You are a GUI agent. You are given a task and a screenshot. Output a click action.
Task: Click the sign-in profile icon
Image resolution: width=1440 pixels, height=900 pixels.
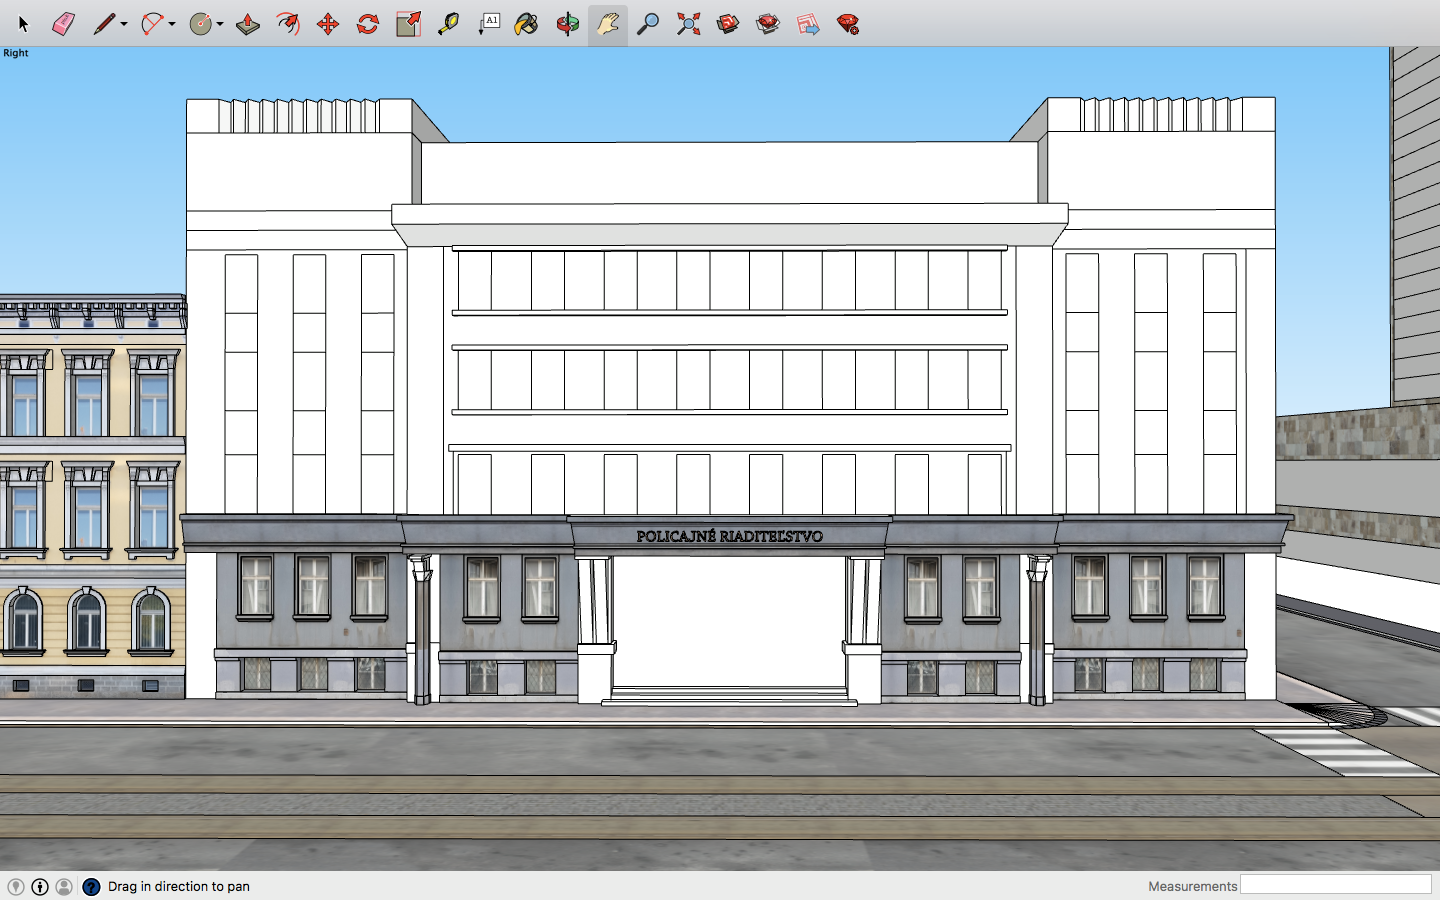(64, 887)
